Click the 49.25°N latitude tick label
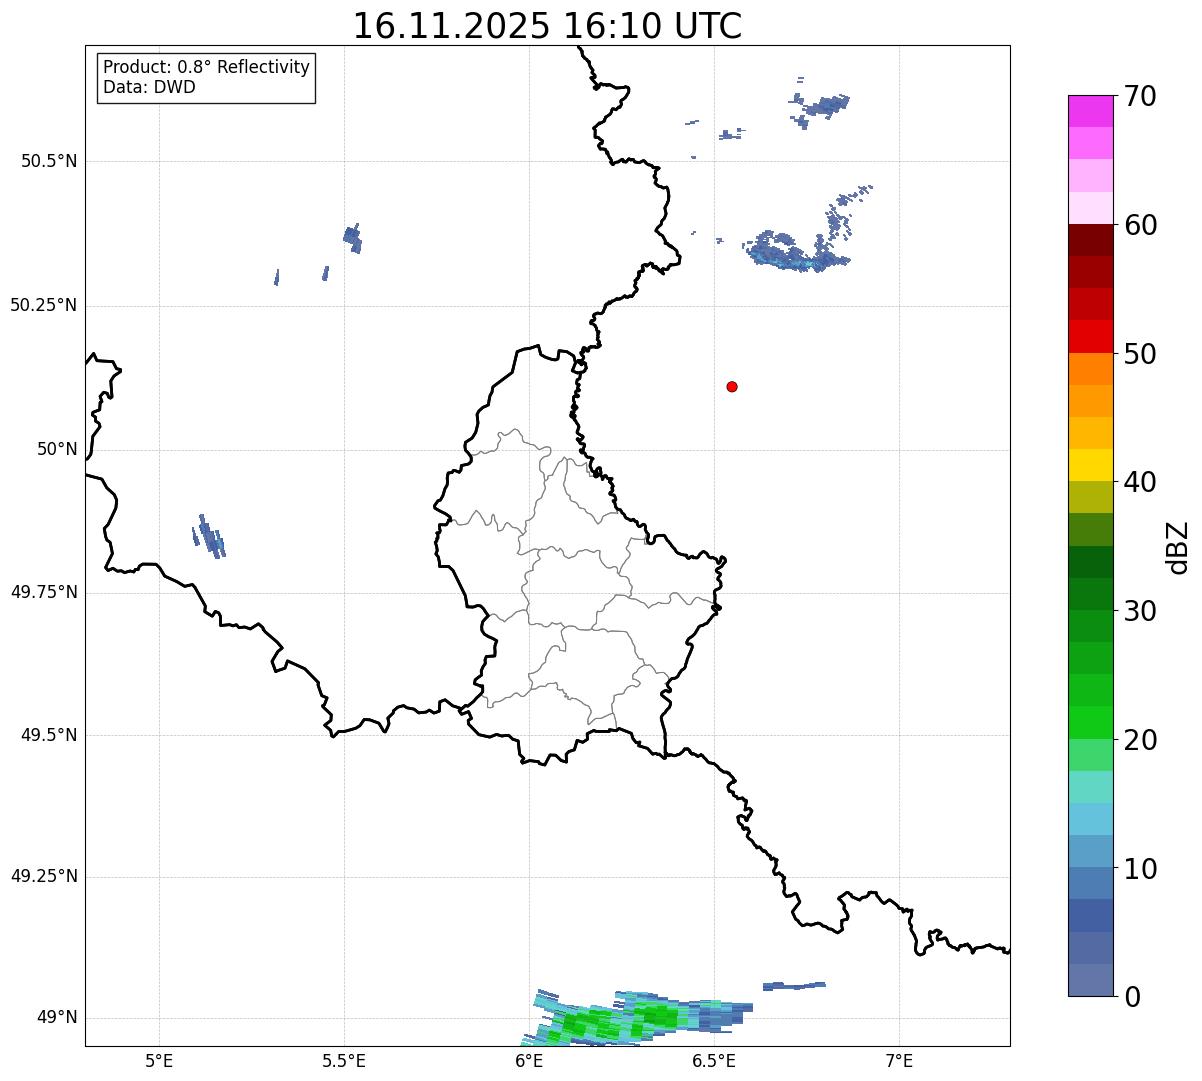 pos(44,876)
